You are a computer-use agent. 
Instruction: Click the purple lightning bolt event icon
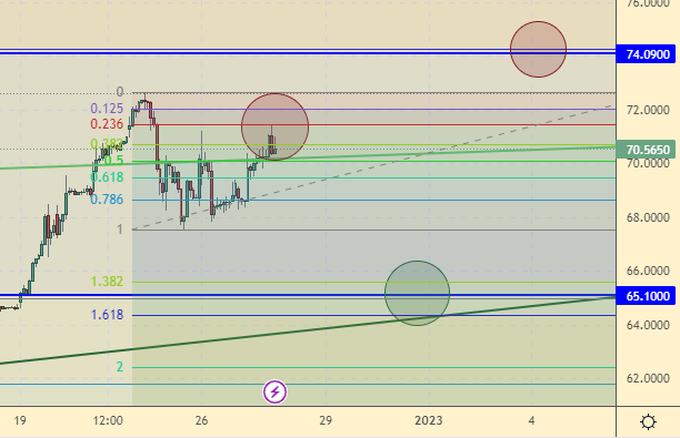pyautogui.click(x=277, y=392)
